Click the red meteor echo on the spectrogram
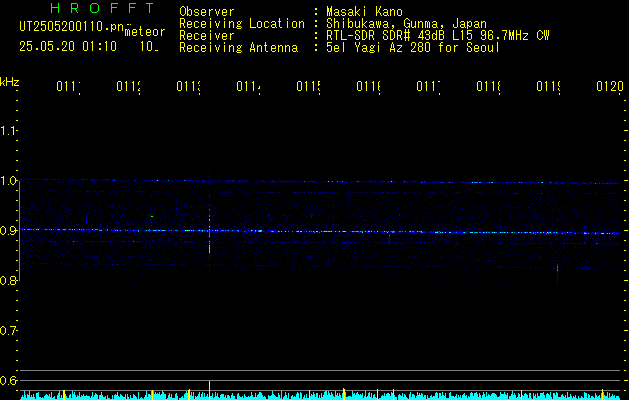 (x=209, y=232)
